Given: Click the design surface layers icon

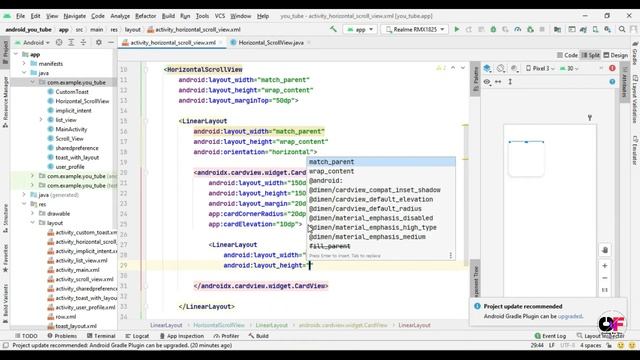Looking at the screenshot, I should [x=487, y=69].
